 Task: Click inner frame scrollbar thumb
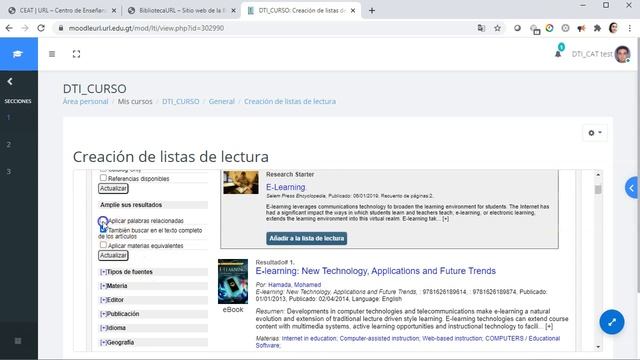[x=598, y=189]
